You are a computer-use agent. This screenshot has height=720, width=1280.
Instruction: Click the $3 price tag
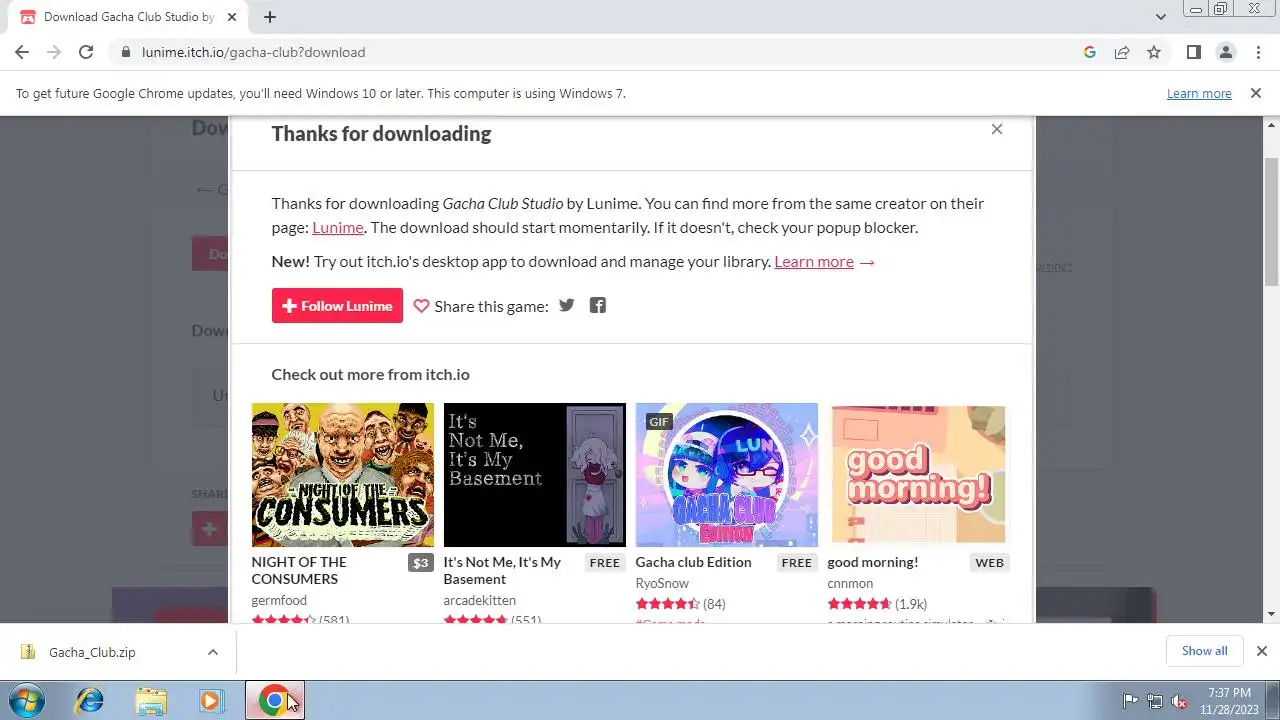[x=421, y=563]
